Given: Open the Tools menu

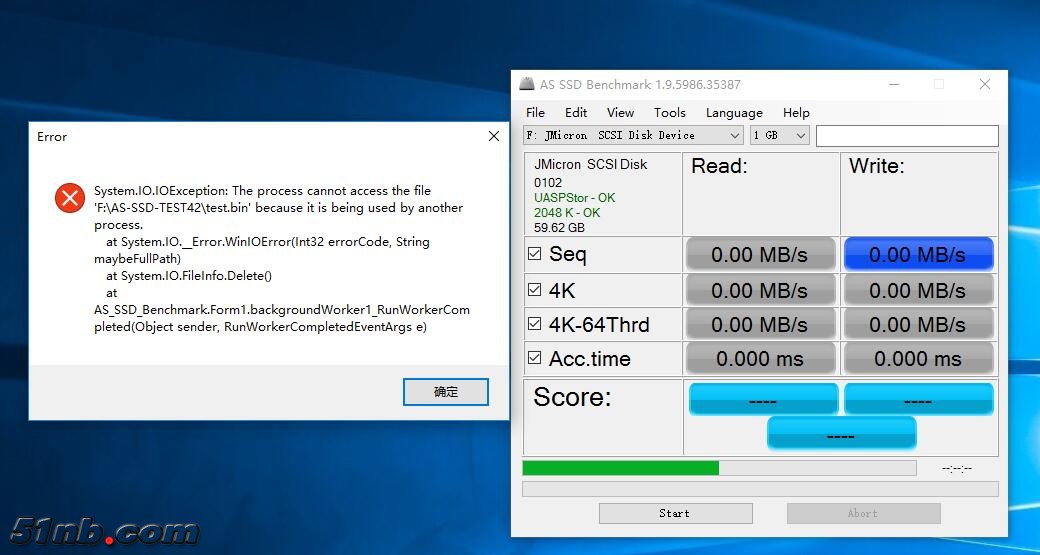Looking at the screenshot, I should point(669,113).
